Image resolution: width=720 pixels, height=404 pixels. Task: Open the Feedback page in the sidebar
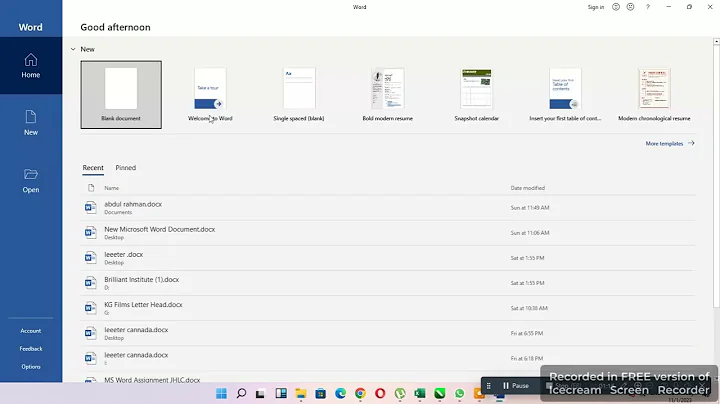pos(31,348)
